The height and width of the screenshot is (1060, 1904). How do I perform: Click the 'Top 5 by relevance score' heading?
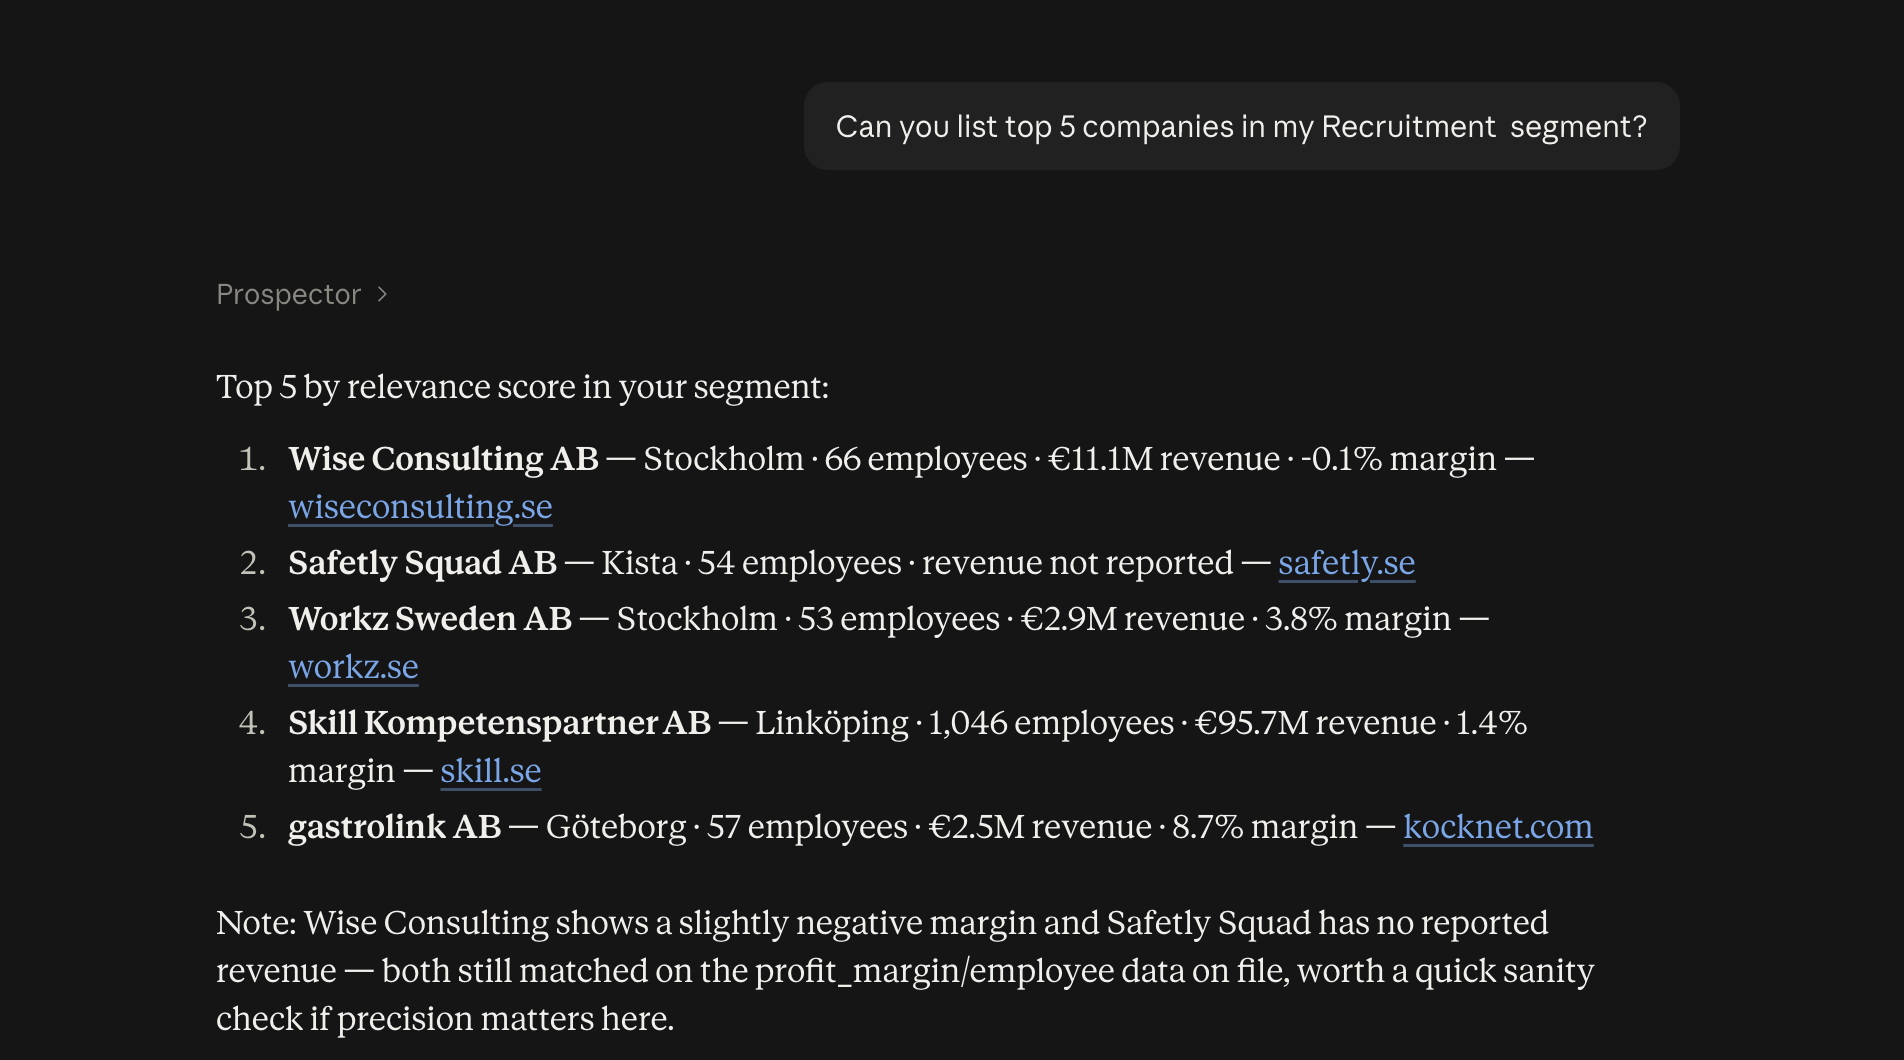click(x=522, y=387)
